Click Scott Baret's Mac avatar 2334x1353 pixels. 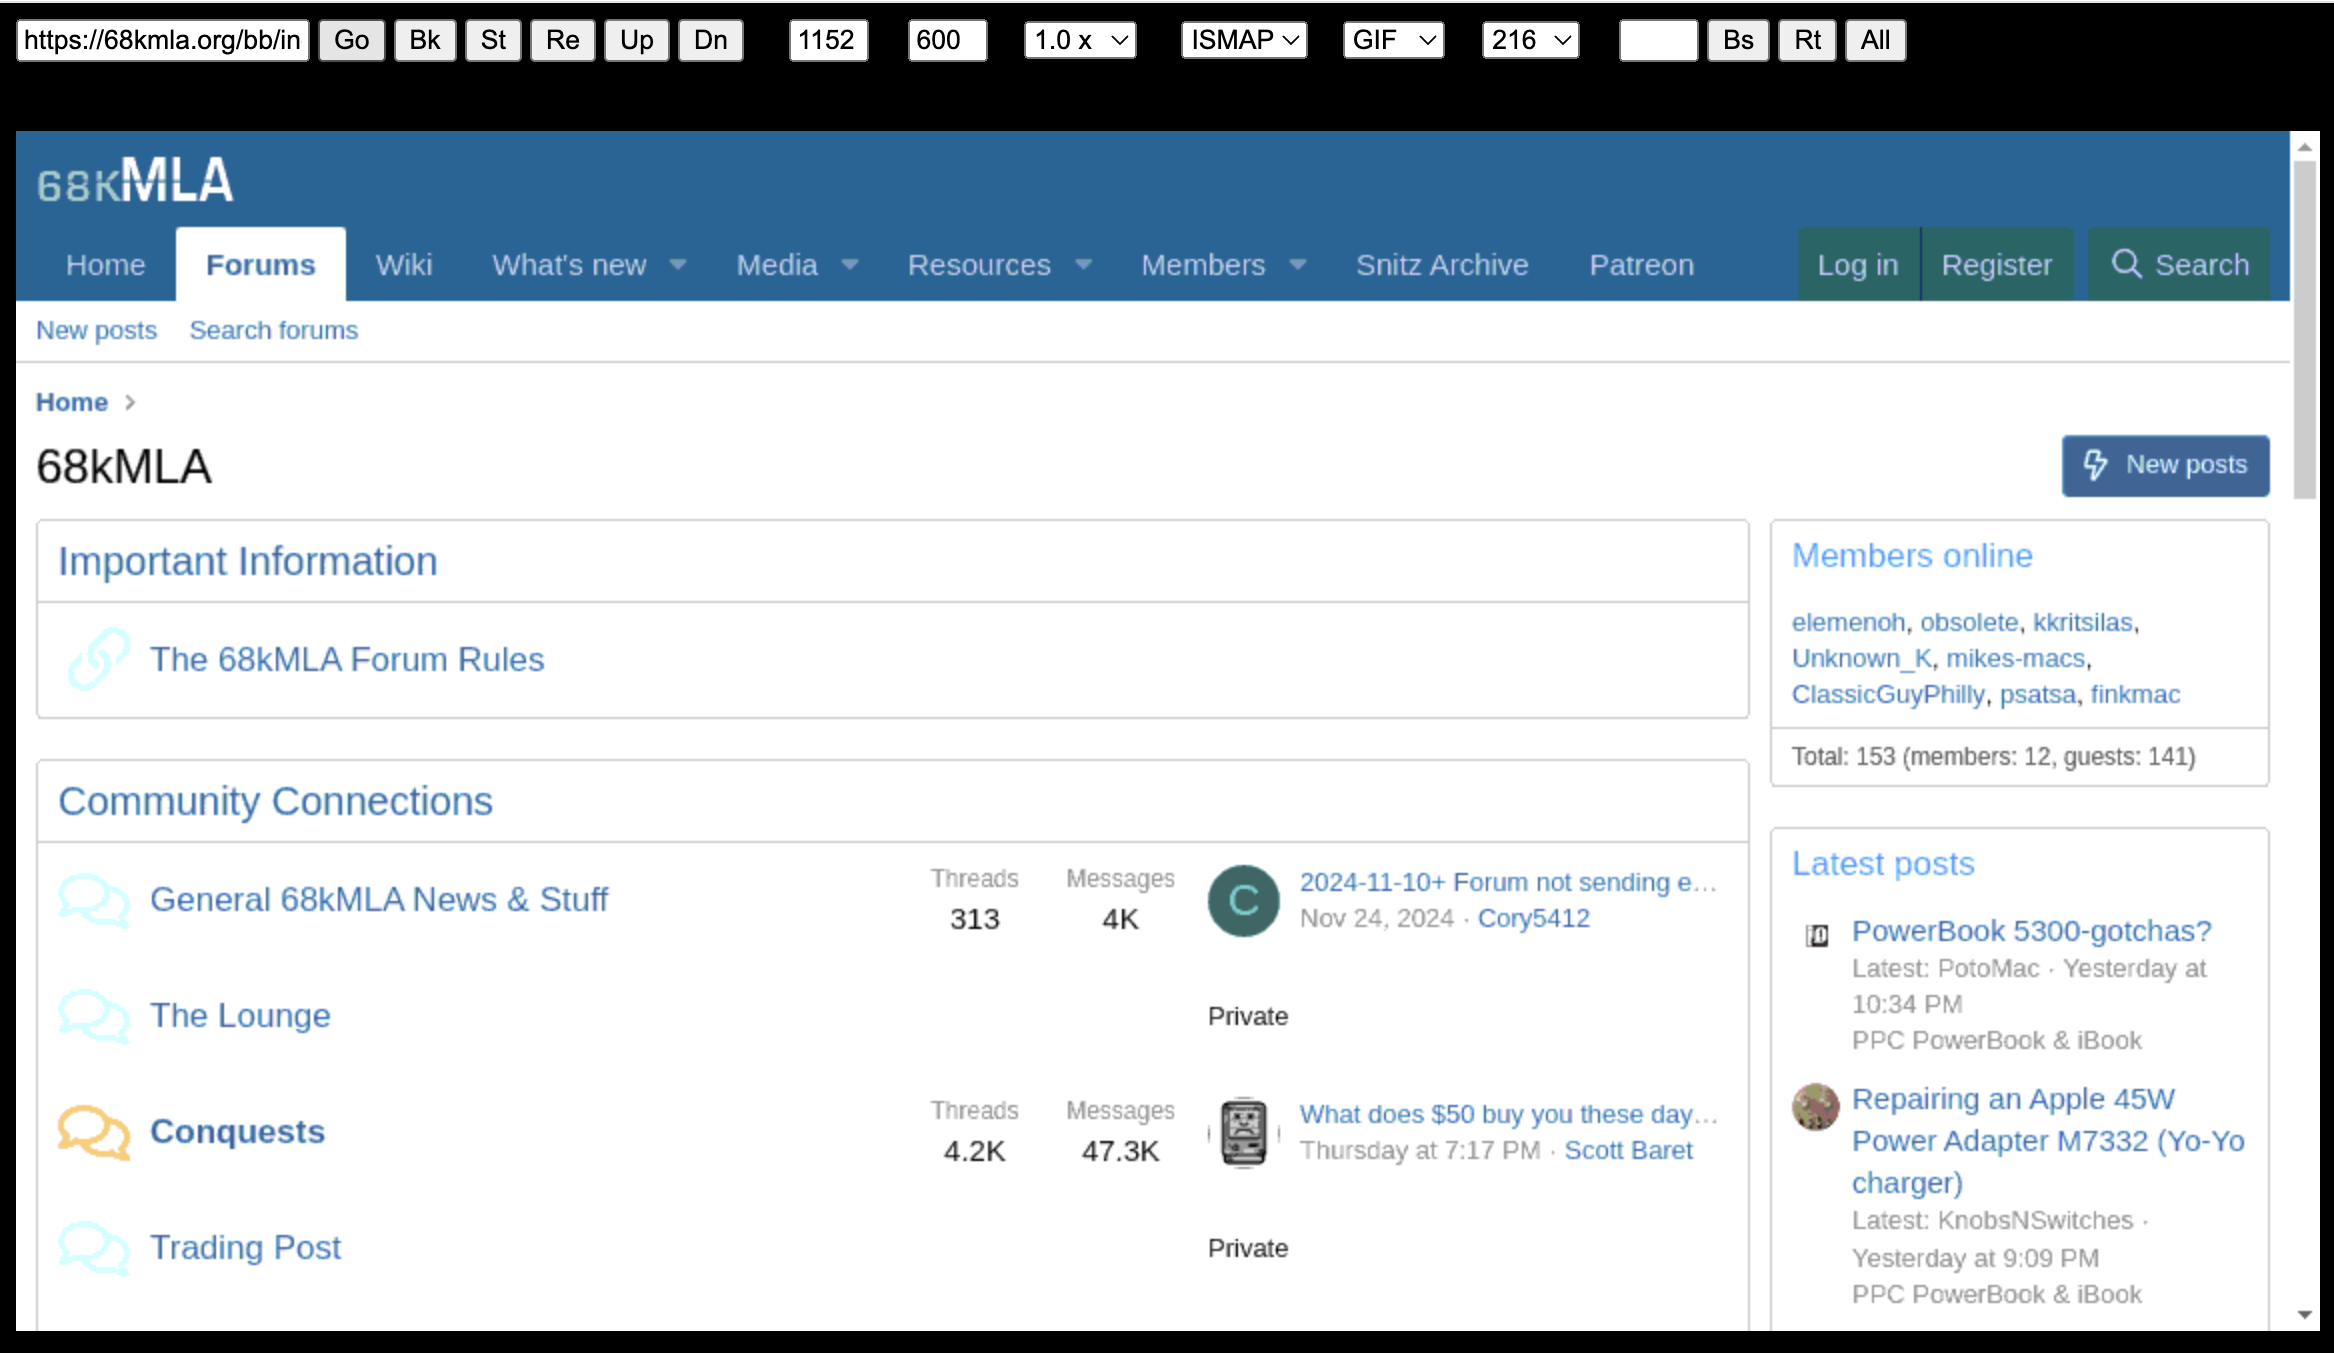point(1243,1132)
